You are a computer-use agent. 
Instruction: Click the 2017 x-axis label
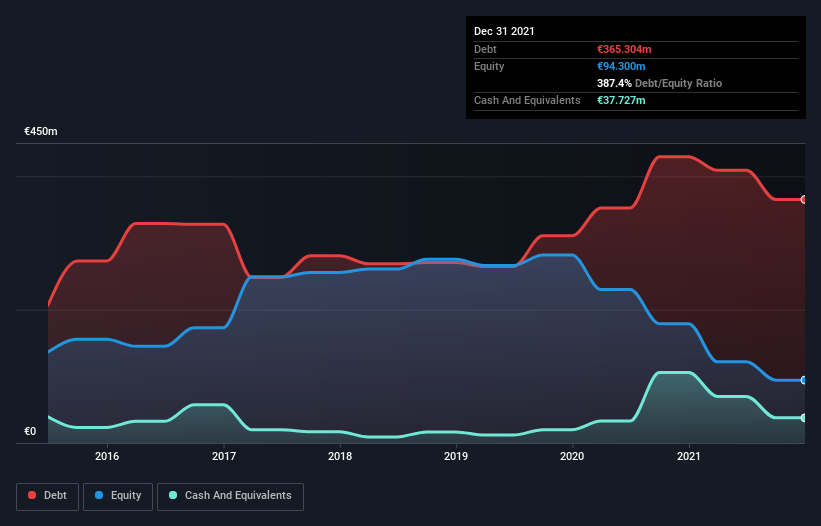(224, 456)
